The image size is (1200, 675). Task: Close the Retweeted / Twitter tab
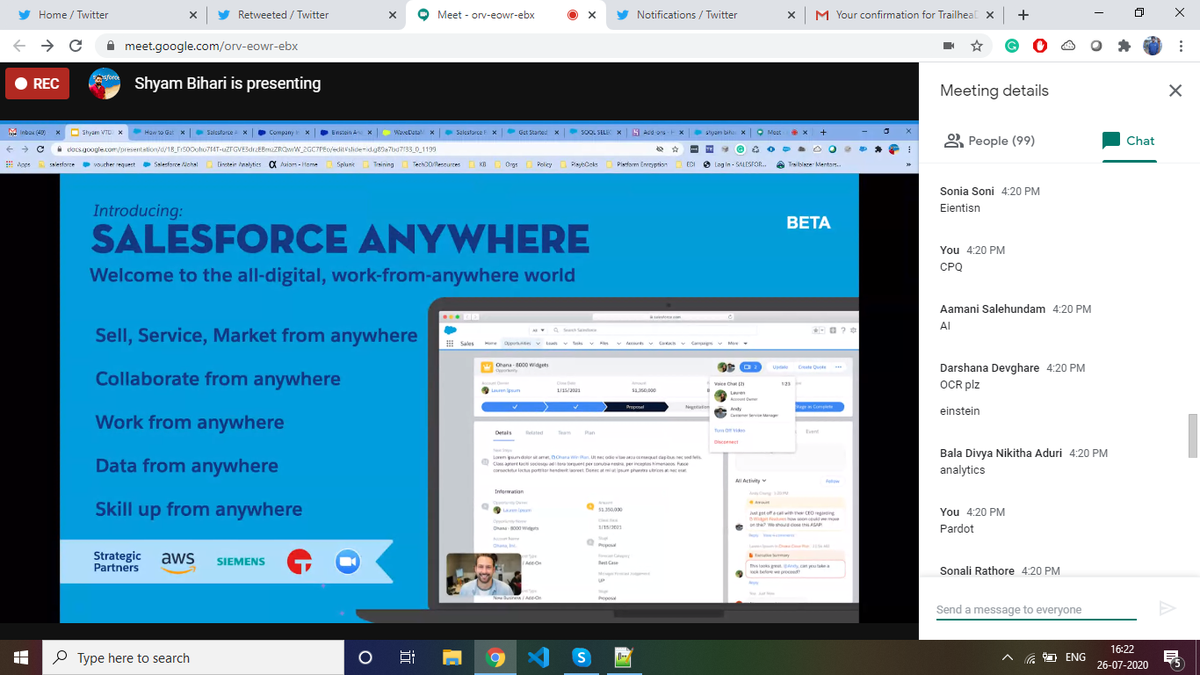pos(392,15)
